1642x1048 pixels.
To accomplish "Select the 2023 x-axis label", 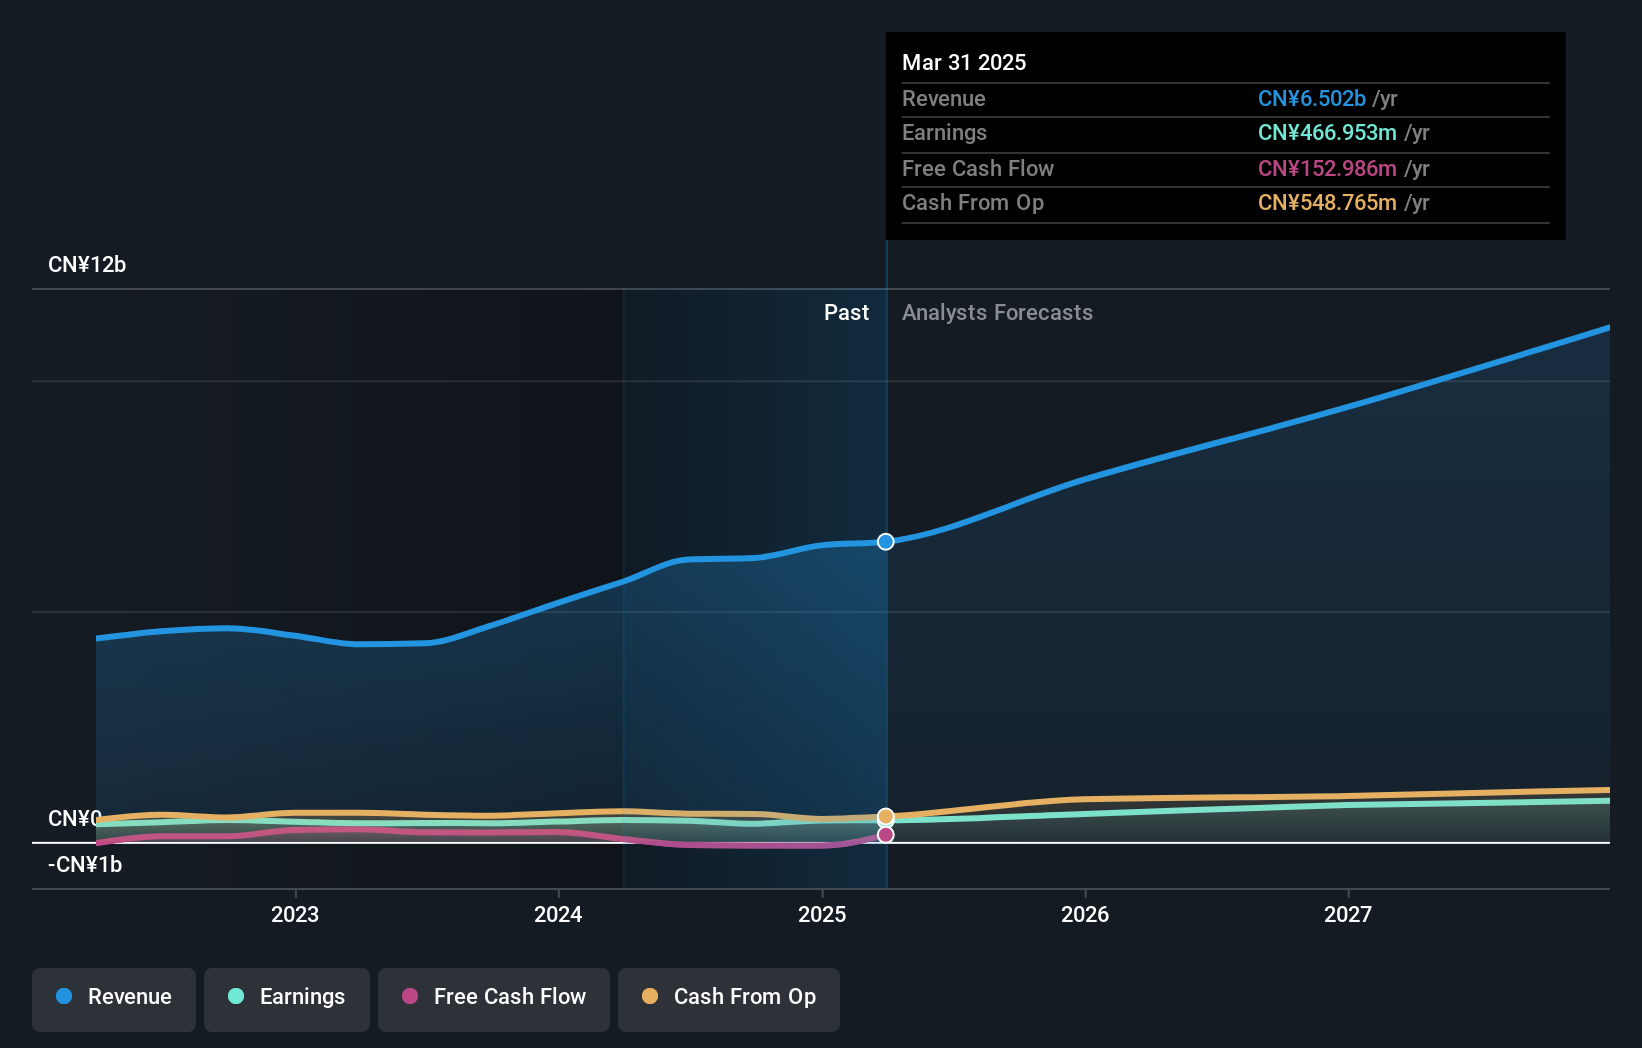I will pyautogui.click(x=295, y=914).
